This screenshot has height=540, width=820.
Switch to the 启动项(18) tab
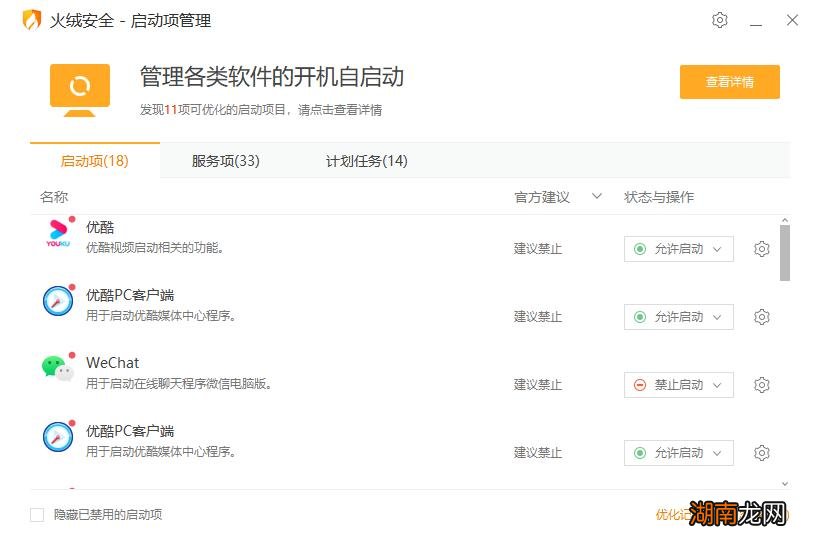95,160
